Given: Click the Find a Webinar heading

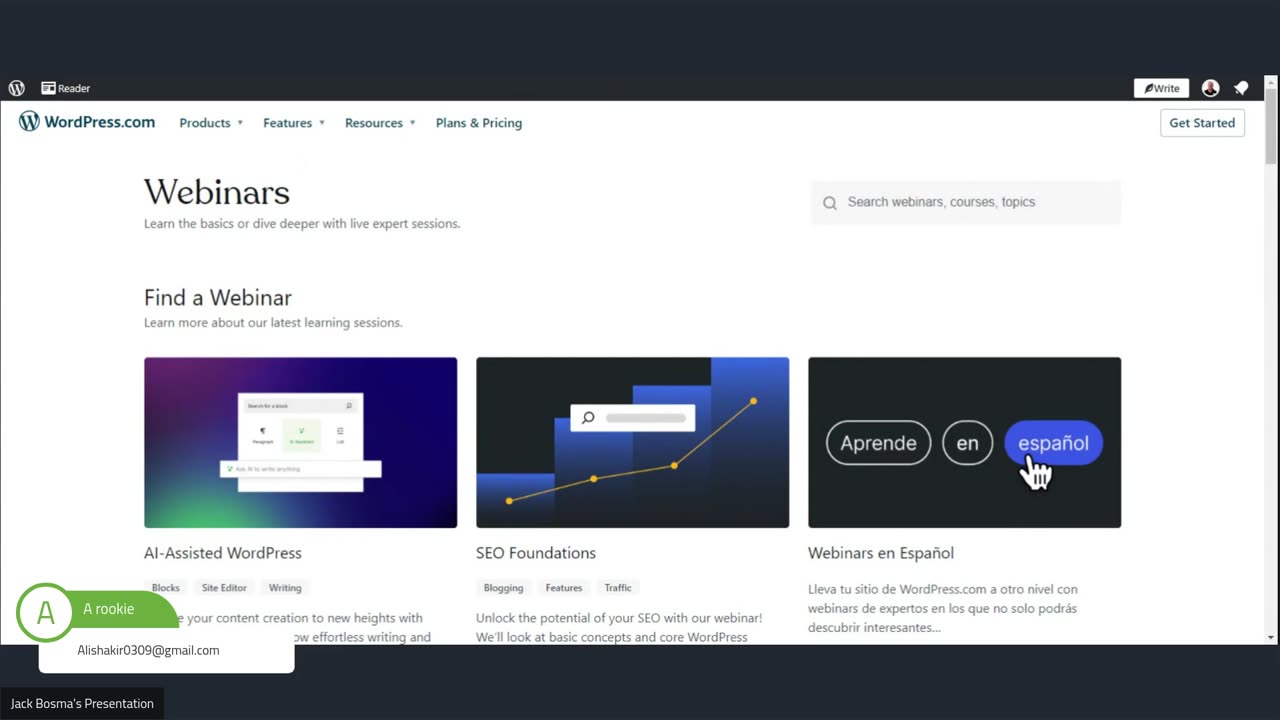Looking at the screenshot, I should [x=218, y=297].
